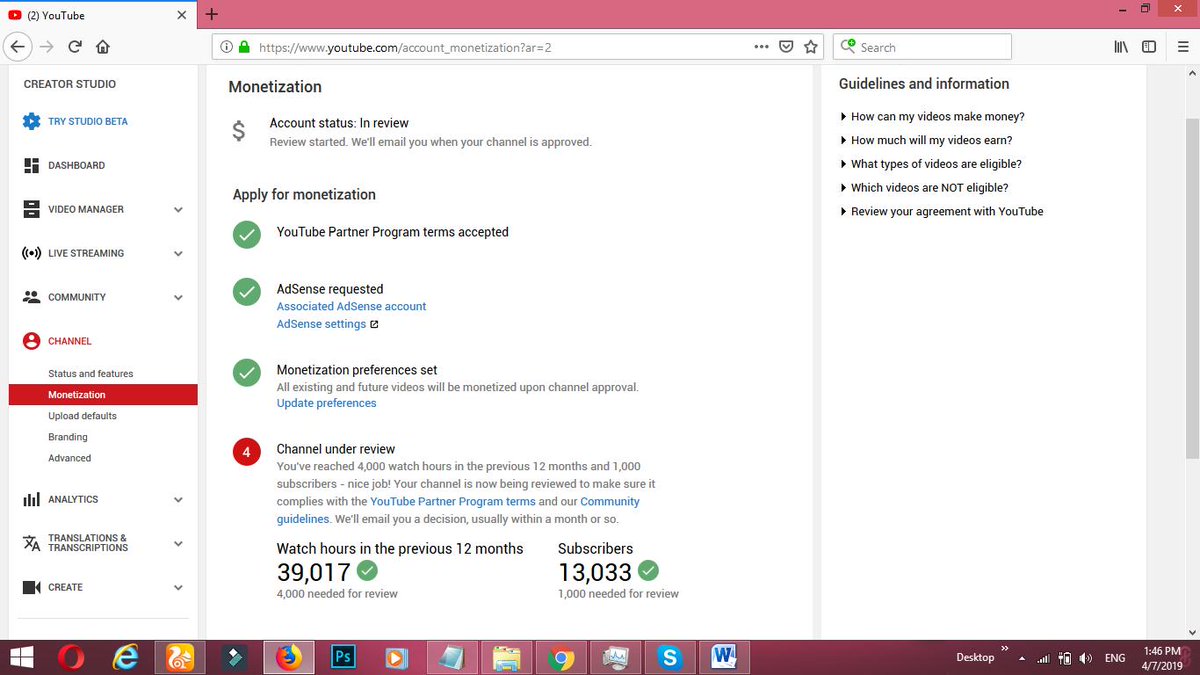Screen dimensions: 1200x675
Task: Click the subscribers count 13,033
Action: point(595,572)
